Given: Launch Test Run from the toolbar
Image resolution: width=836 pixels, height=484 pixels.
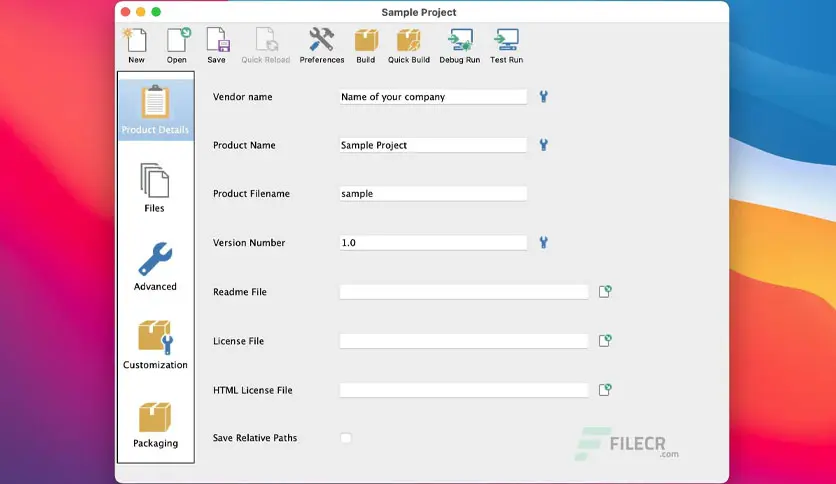Looking at the screenshot, I should point(506,41).
